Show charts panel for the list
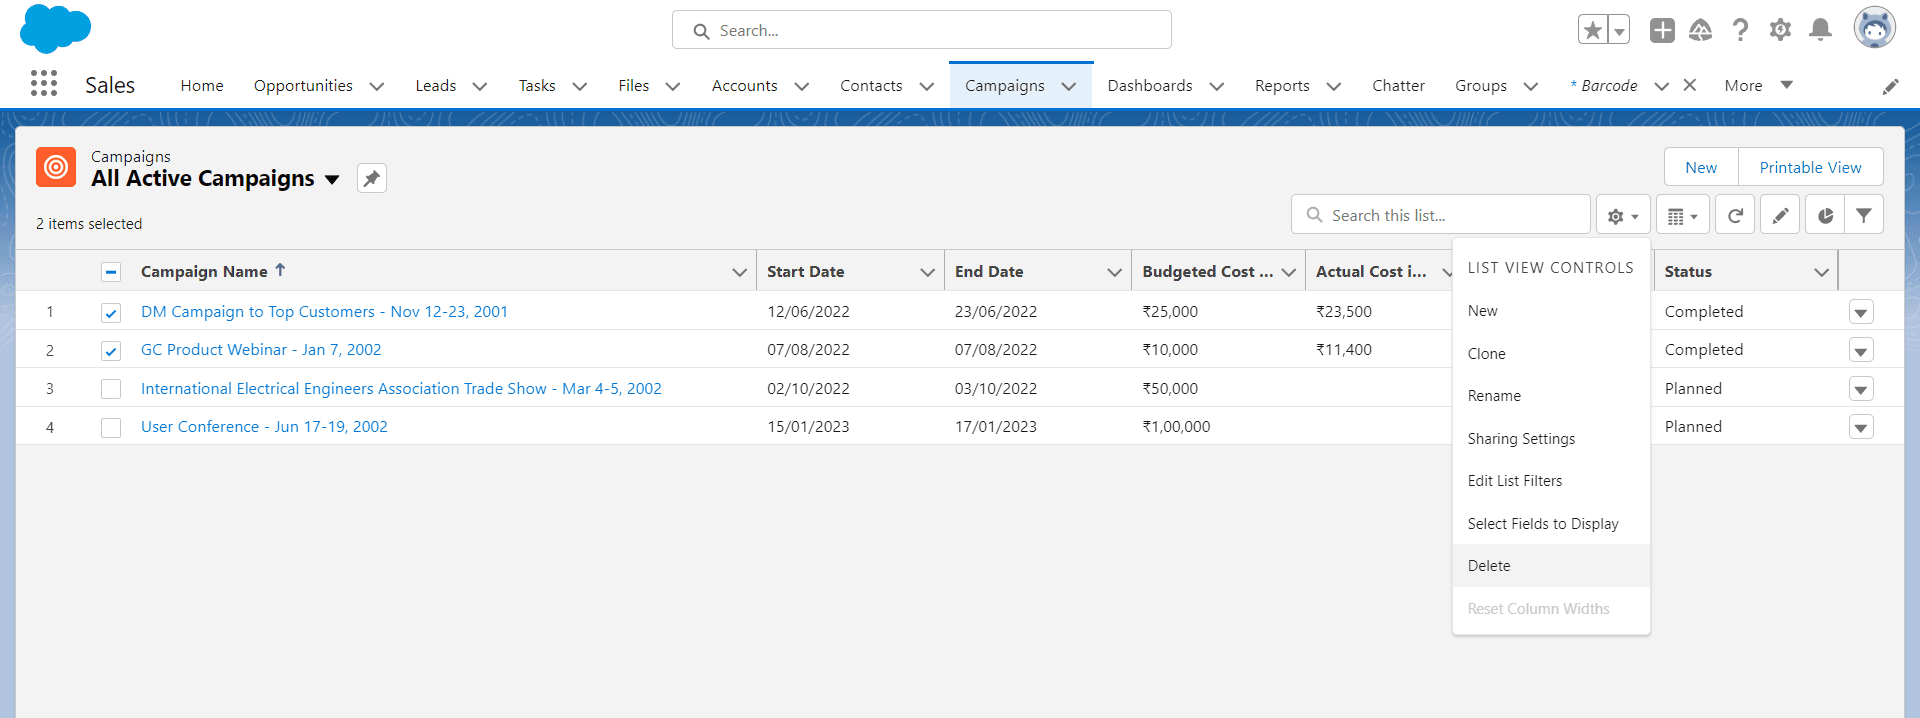 pos(1825,216)
